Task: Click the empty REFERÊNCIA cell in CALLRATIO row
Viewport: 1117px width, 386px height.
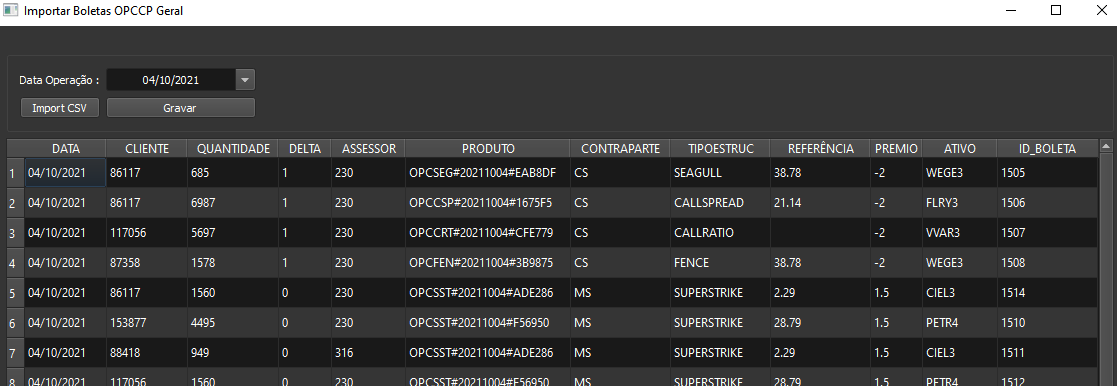Action: click(820, 233)
